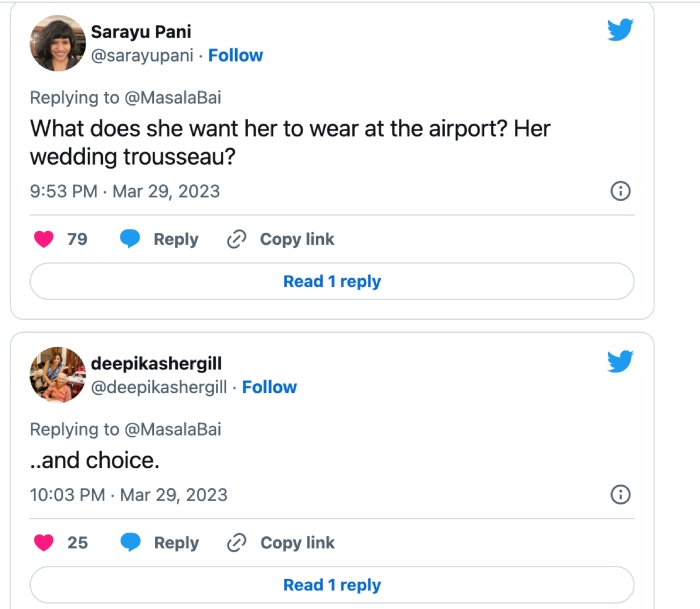Image resolution: width=700 pixels, height=609 pixels.
Task: Click info icon on Sarayu Pani's tweet
Action: (x=619, y=191)
